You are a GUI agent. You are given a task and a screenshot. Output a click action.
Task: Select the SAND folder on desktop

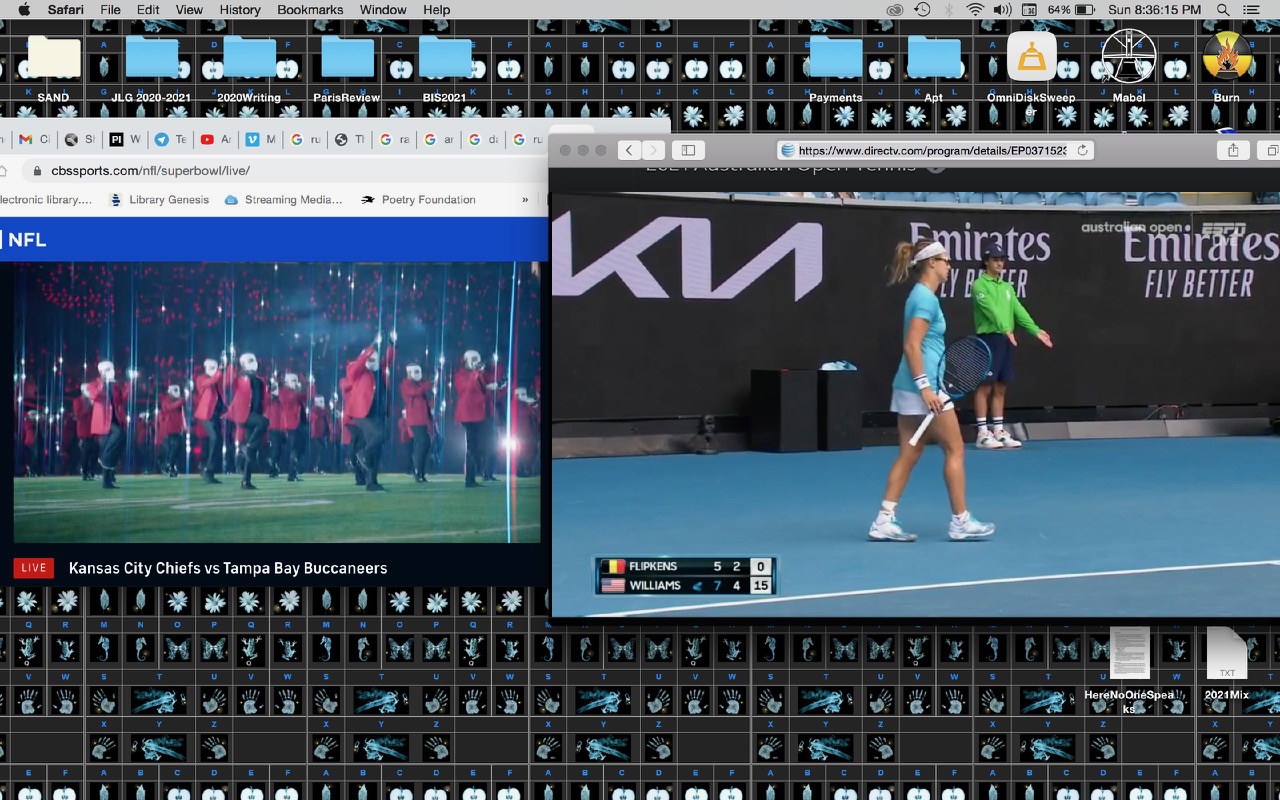point(53,58)
